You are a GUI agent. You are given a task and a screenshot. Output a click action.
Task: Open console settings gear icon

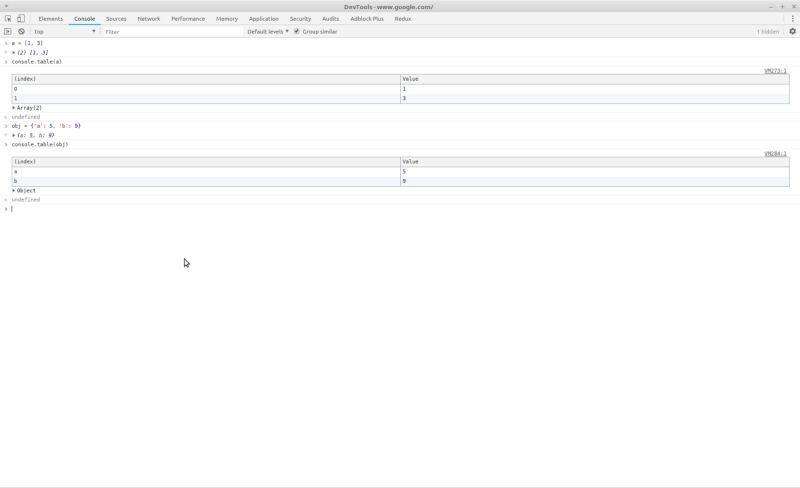792,31
